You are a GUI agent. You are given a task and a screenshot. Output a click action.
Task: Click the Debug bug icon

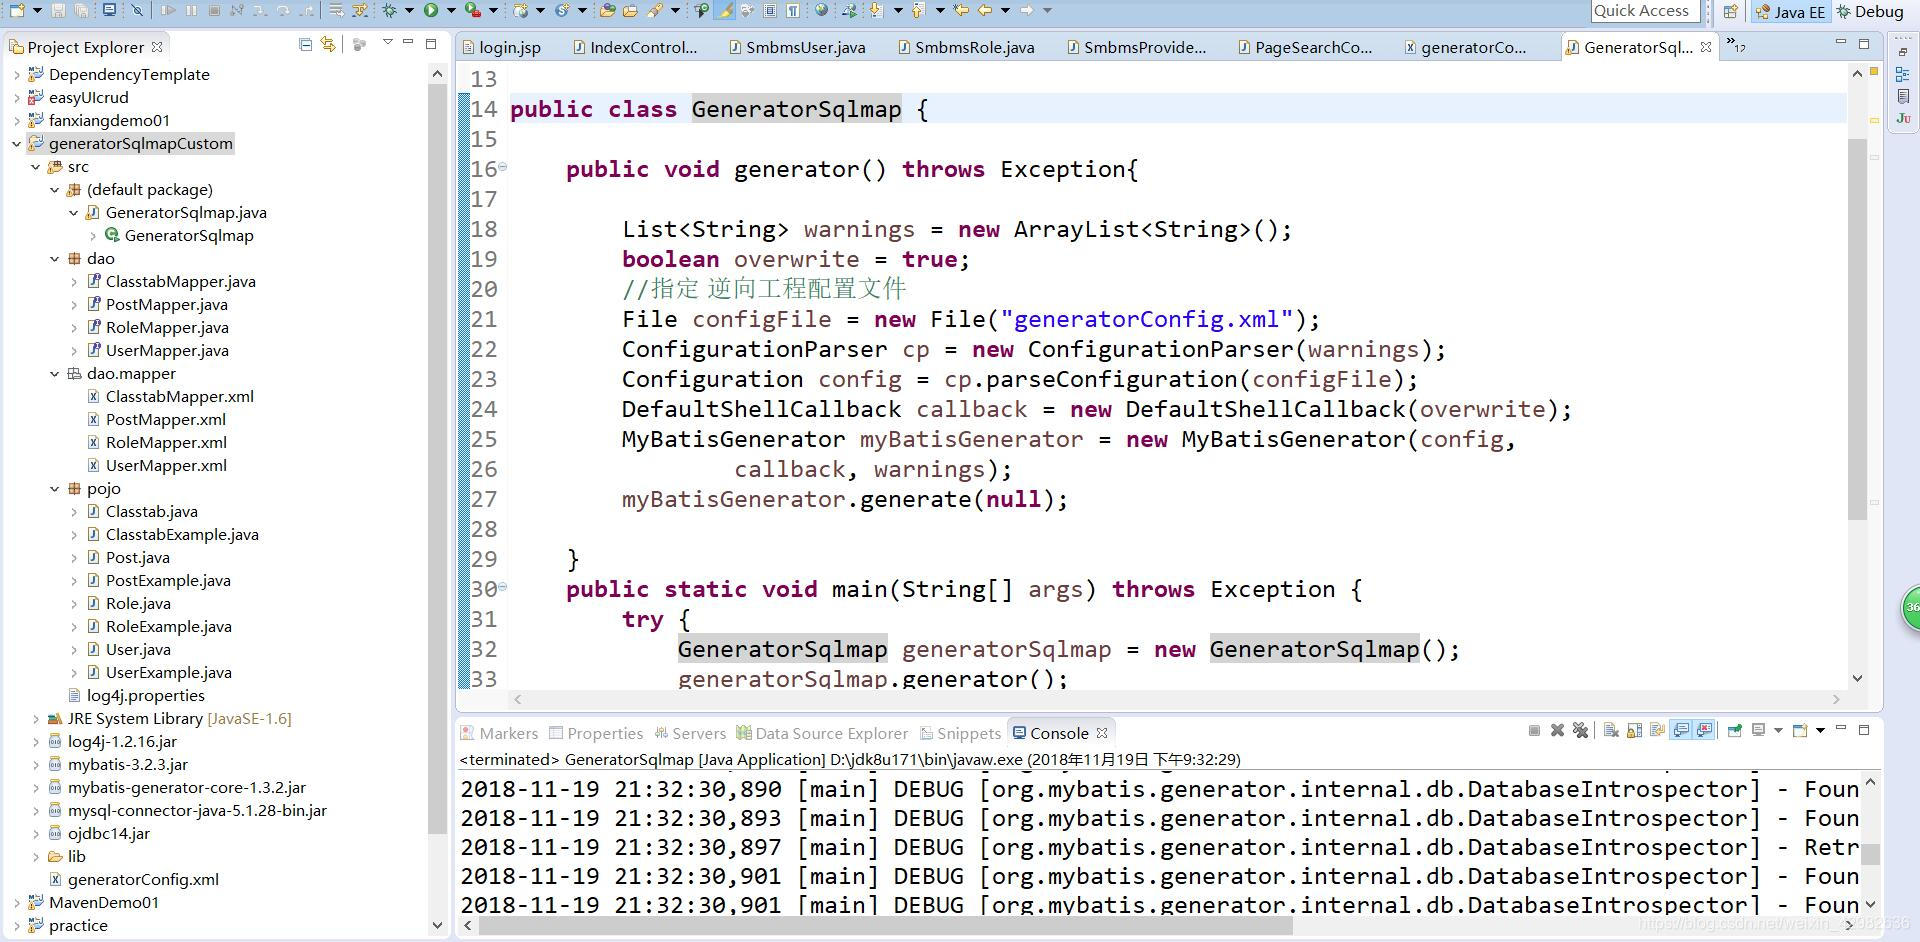pos(389,10)
